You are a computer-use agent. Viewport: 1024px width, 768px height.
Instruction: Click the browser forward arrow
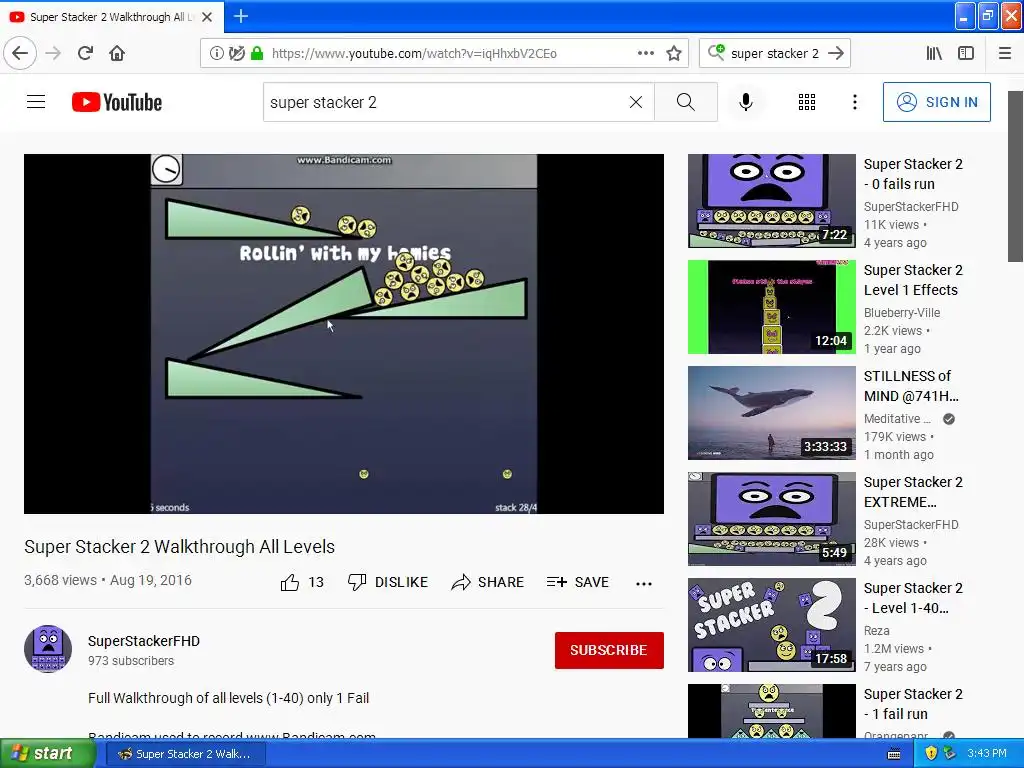(x=53, y=53)
